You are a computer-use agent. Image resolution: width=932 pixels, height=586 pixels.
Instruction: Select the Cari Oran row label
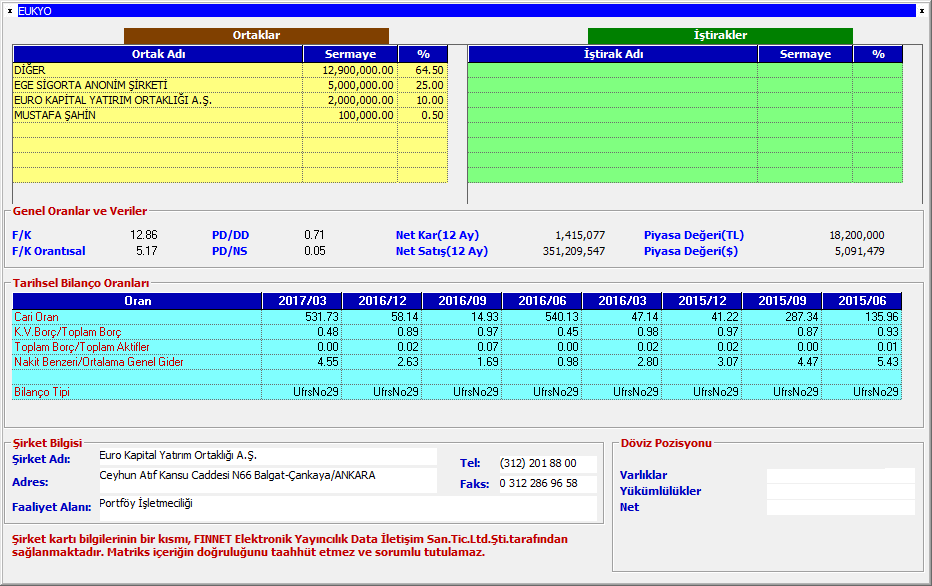point(36,317)
